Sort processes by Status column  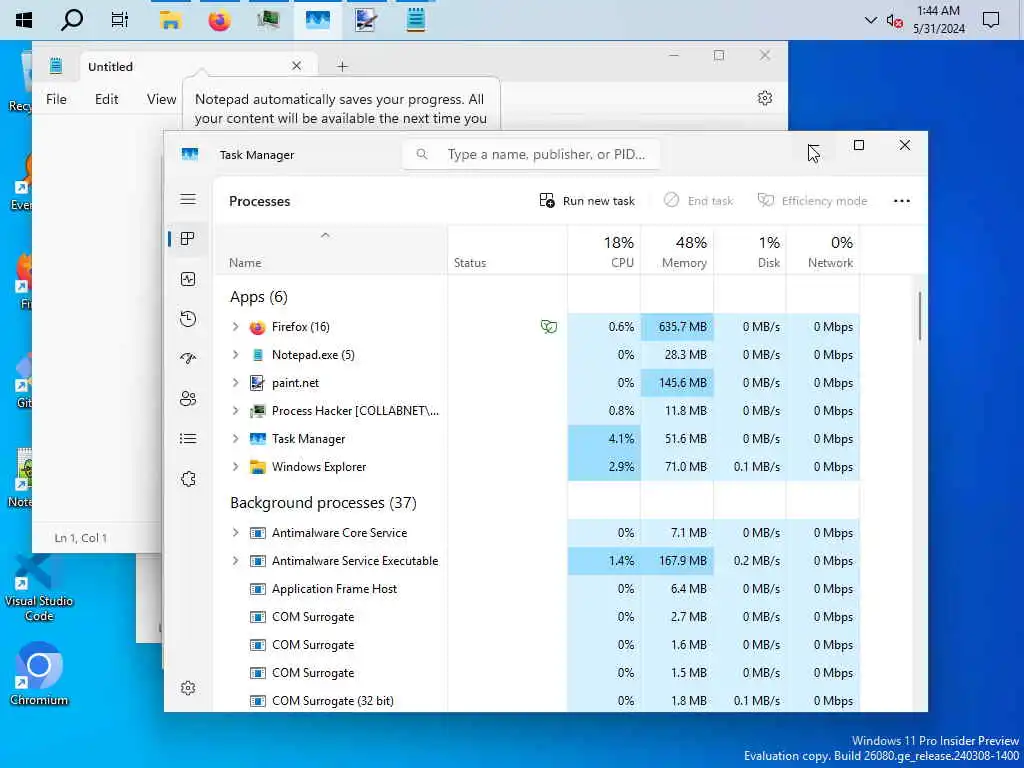[507, 250]
